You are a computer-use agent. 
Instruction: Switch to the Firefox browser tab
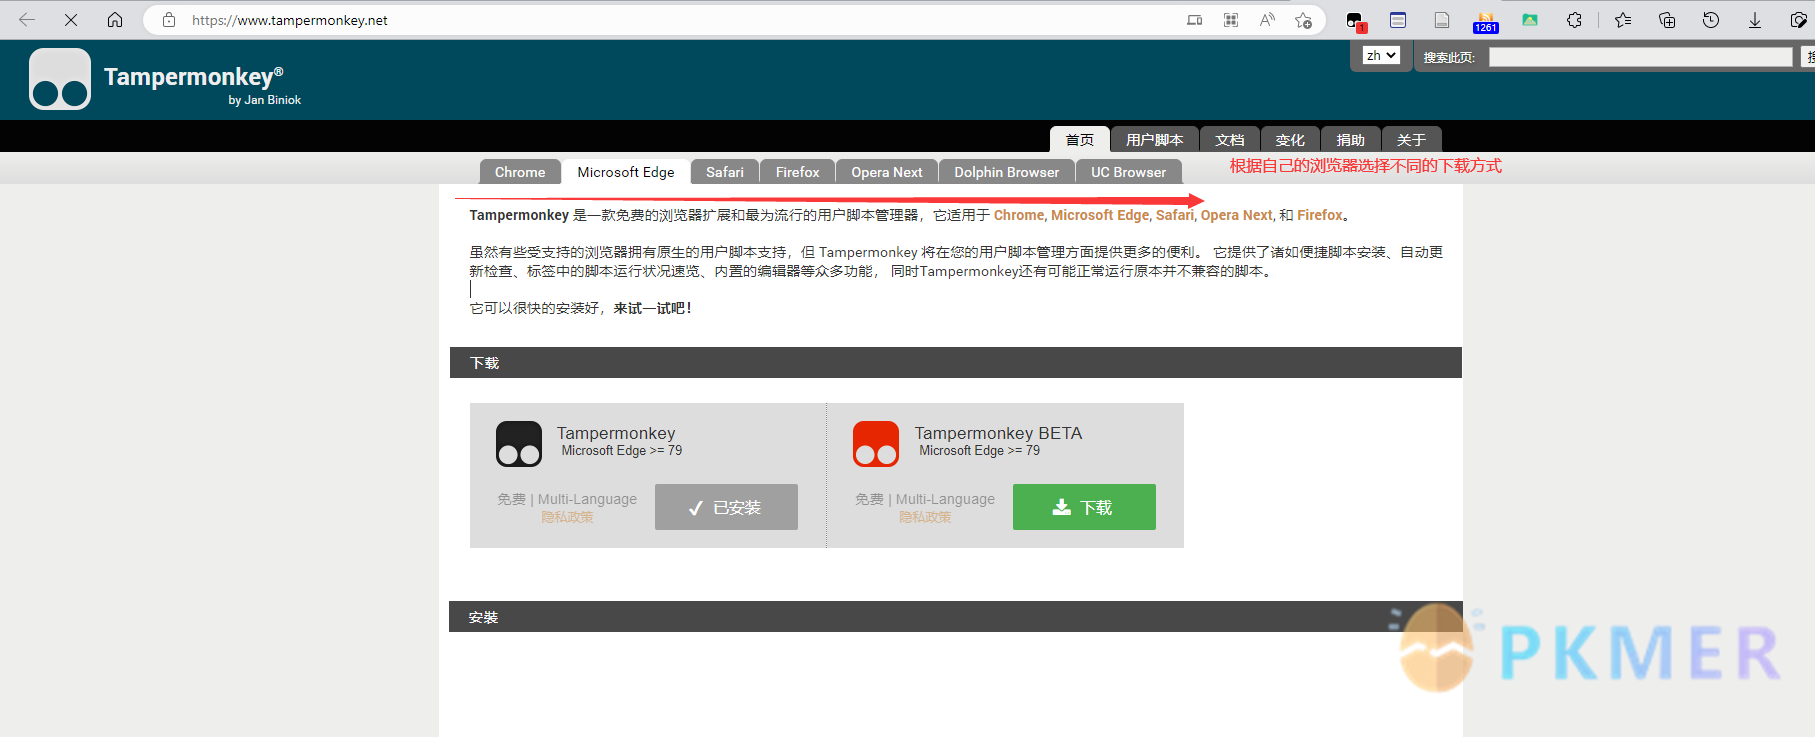(798, 172)
